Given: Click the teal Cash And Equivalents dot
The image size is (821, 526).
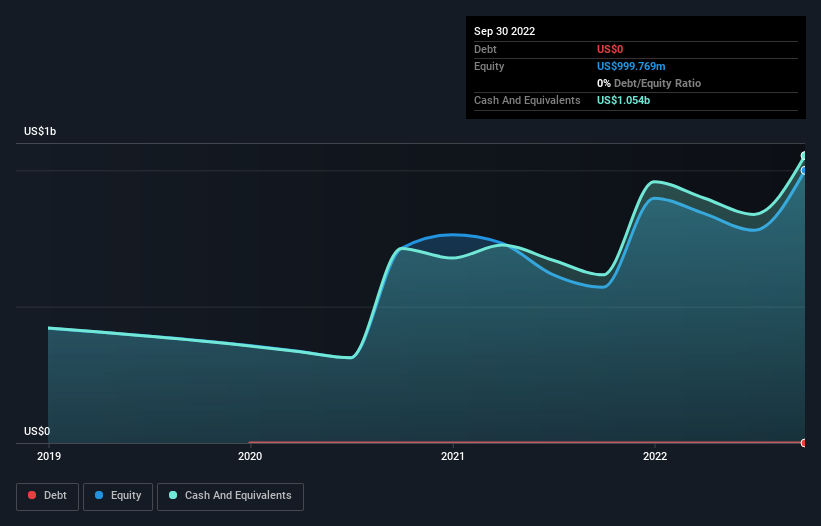Looking at the screenshot, I should click(x=173, y=495).
